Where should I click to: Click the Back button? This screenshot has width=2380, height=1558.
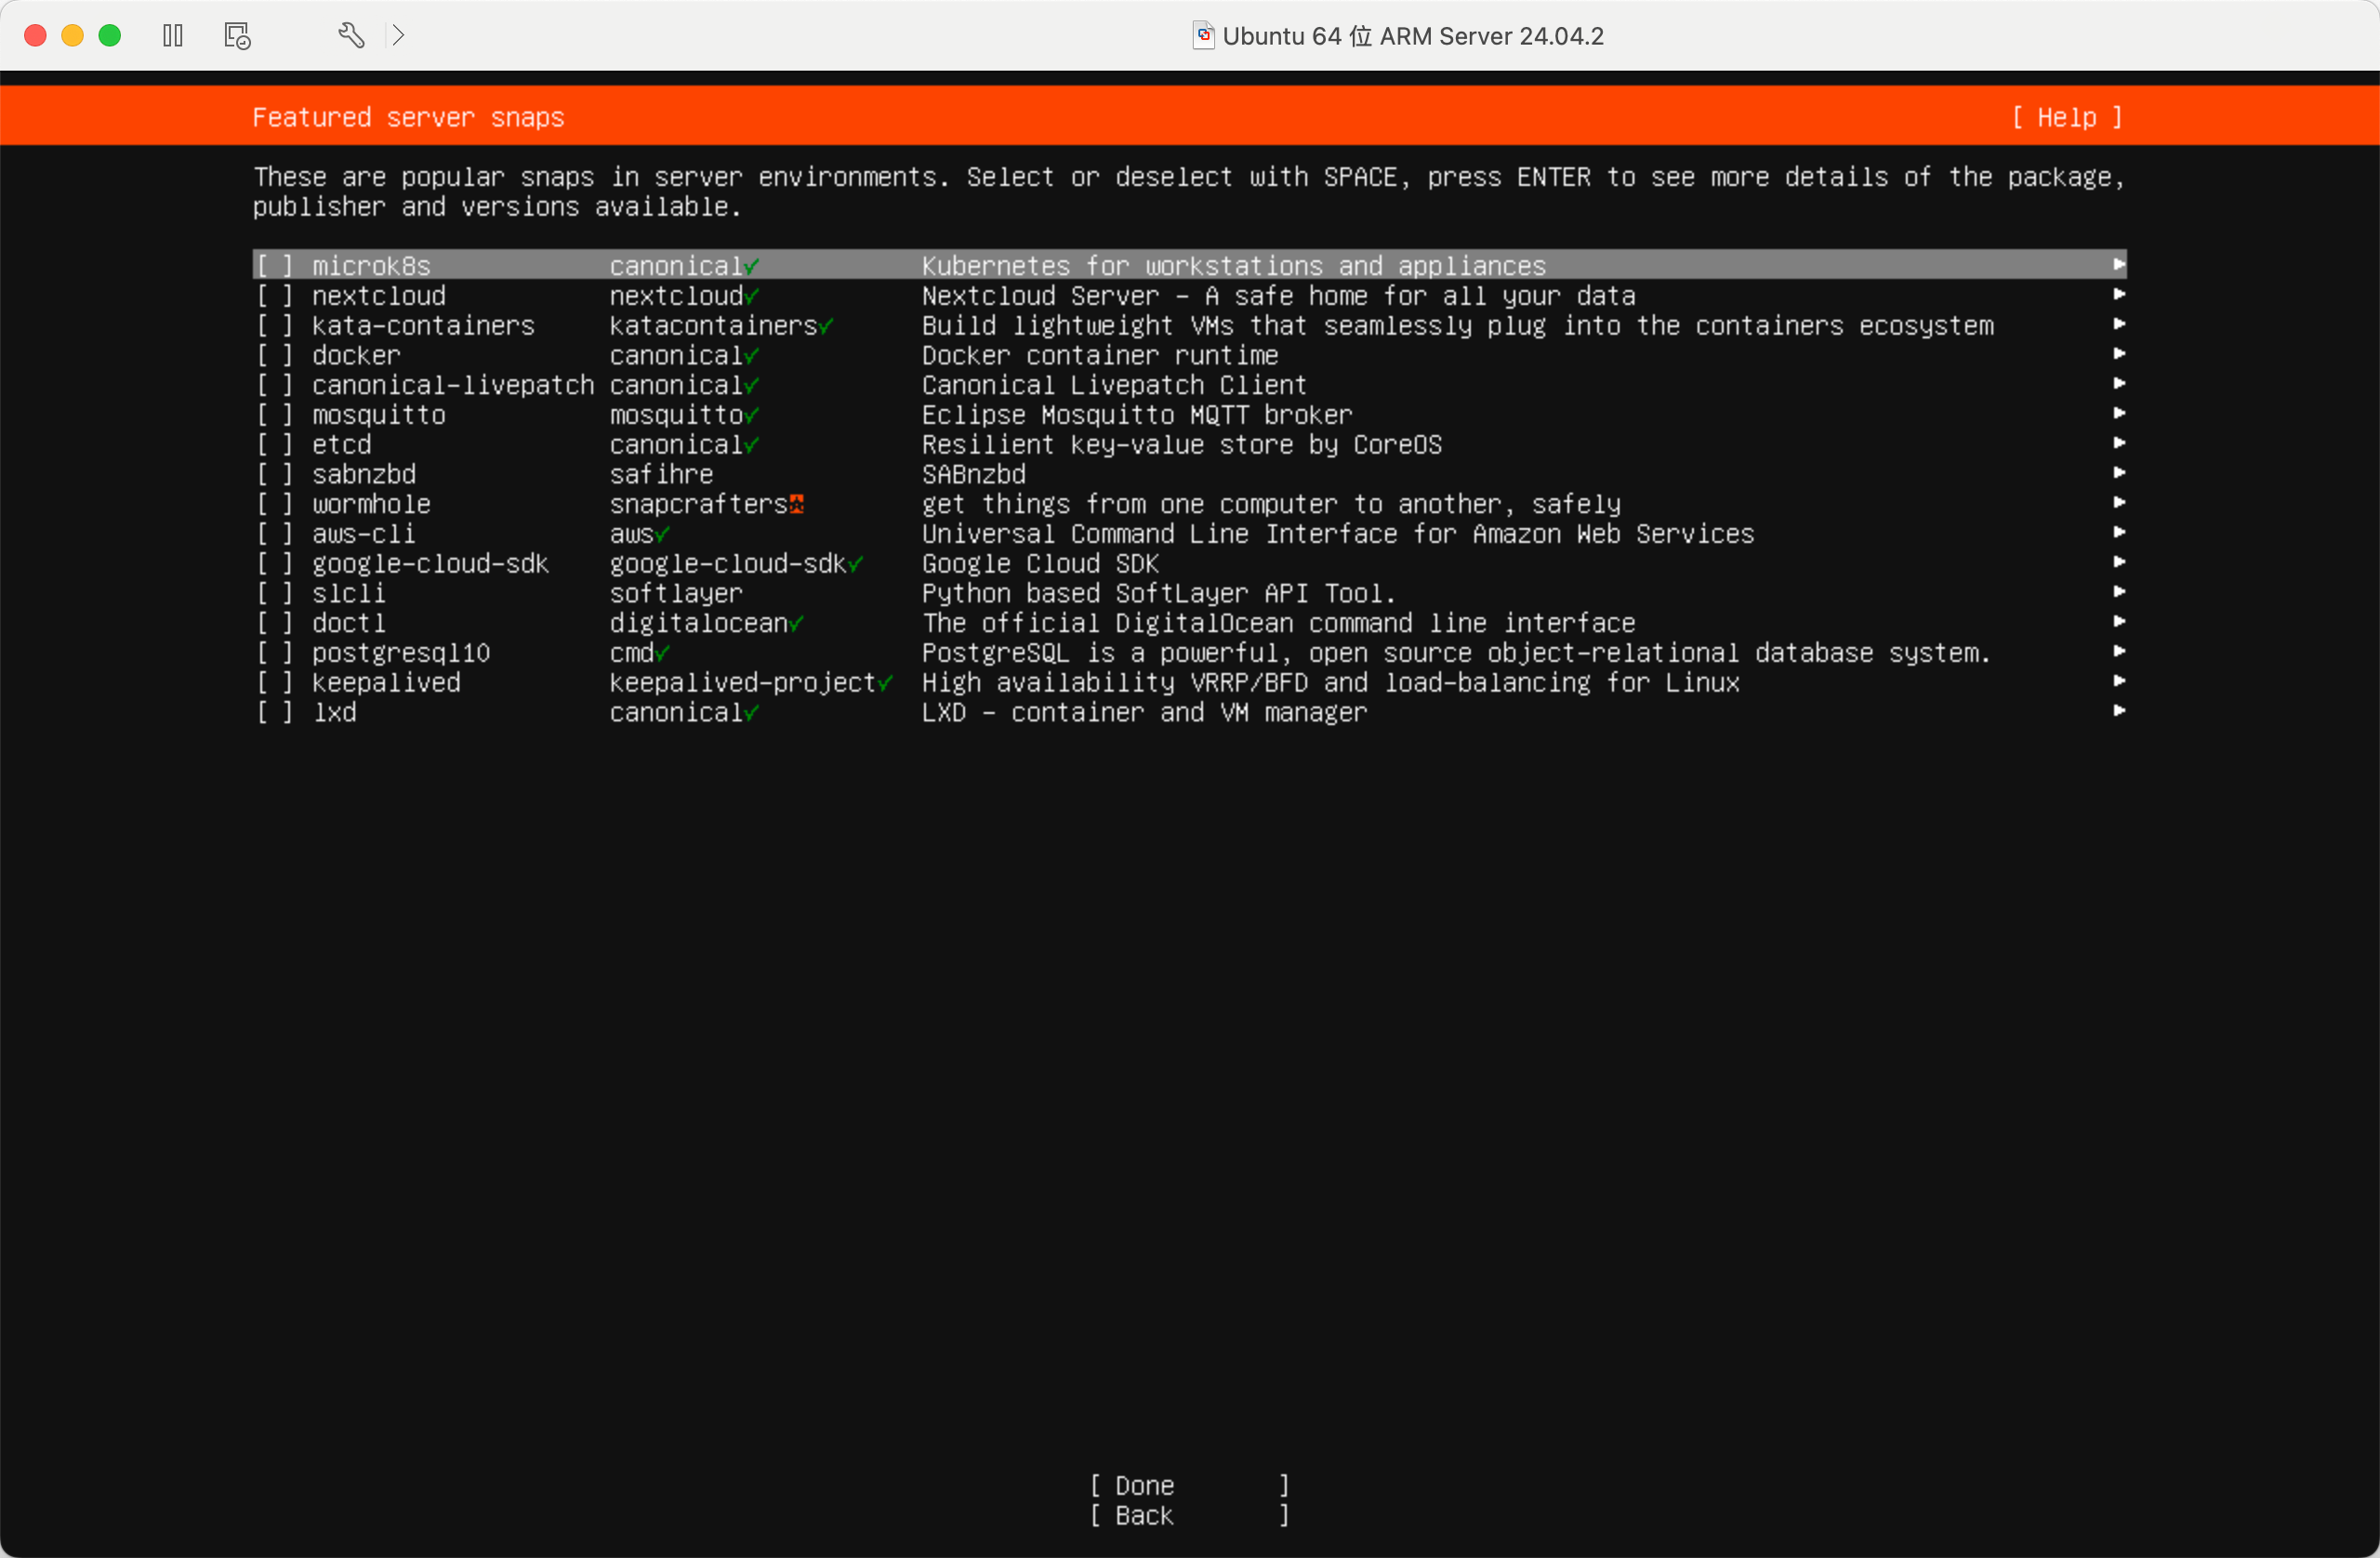click(1189, 1516)
